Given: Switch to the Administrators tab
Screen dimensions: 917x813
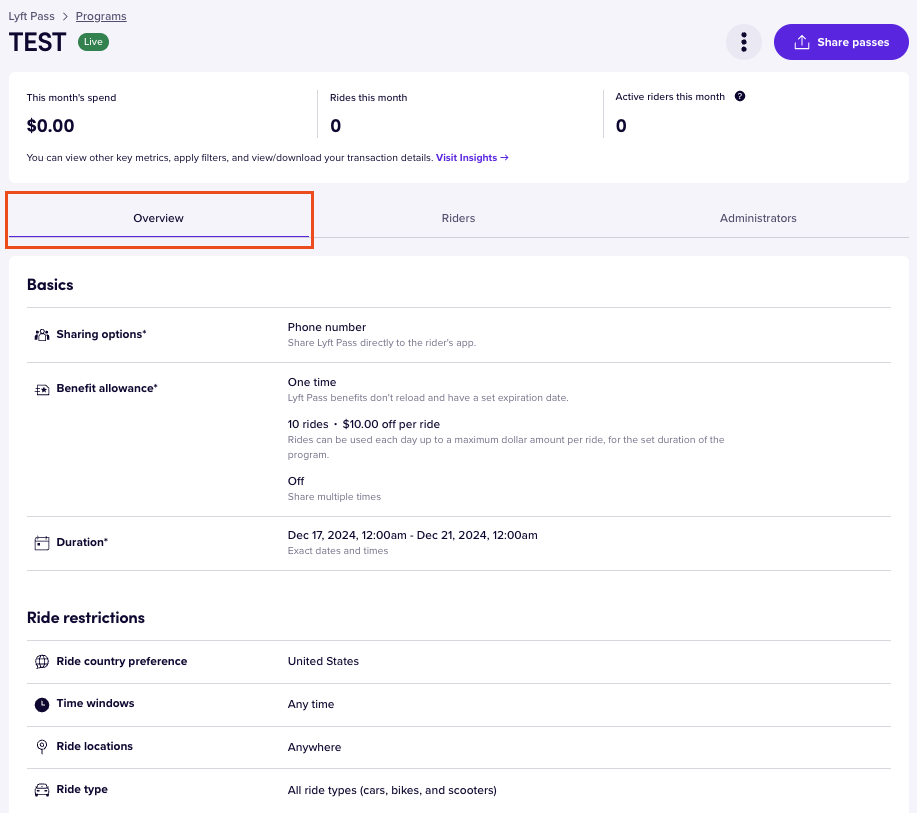Looking at the screenshot, I should click(x=758, y=218).
